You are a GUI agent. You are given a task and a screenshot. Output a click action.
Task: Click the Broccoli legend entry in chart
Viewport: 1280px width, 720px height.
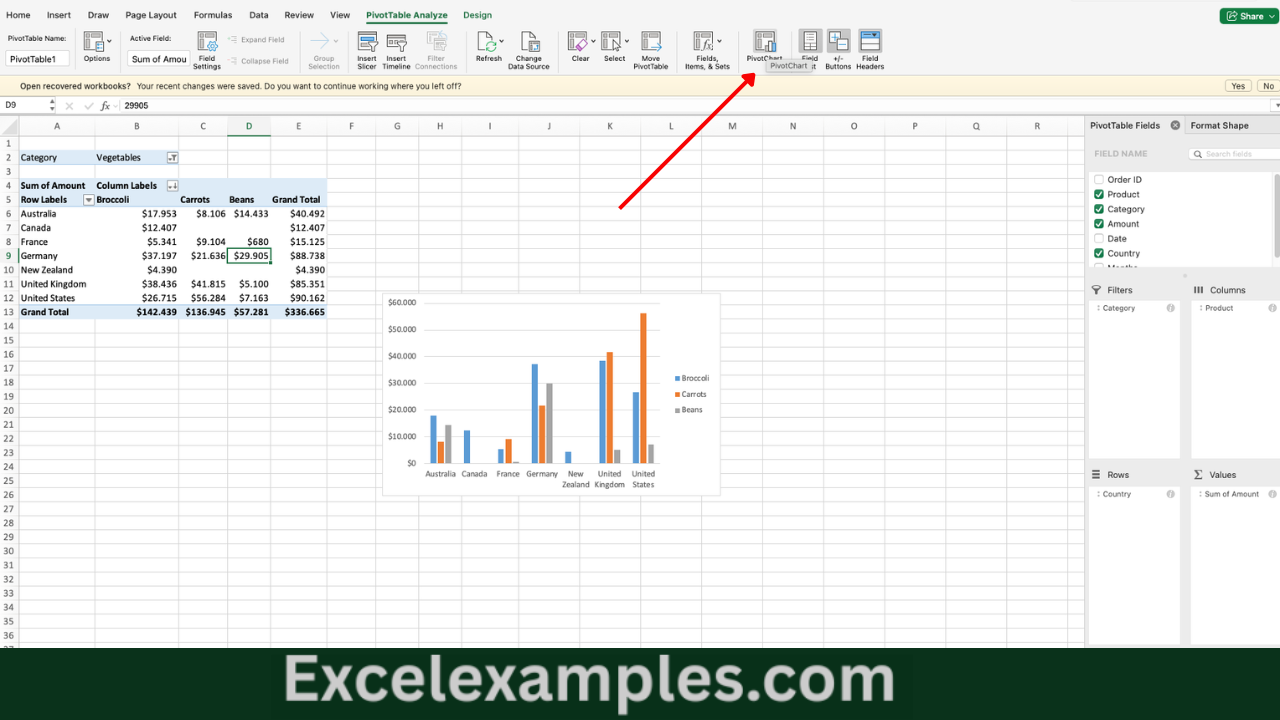click(x=692, y=378)
